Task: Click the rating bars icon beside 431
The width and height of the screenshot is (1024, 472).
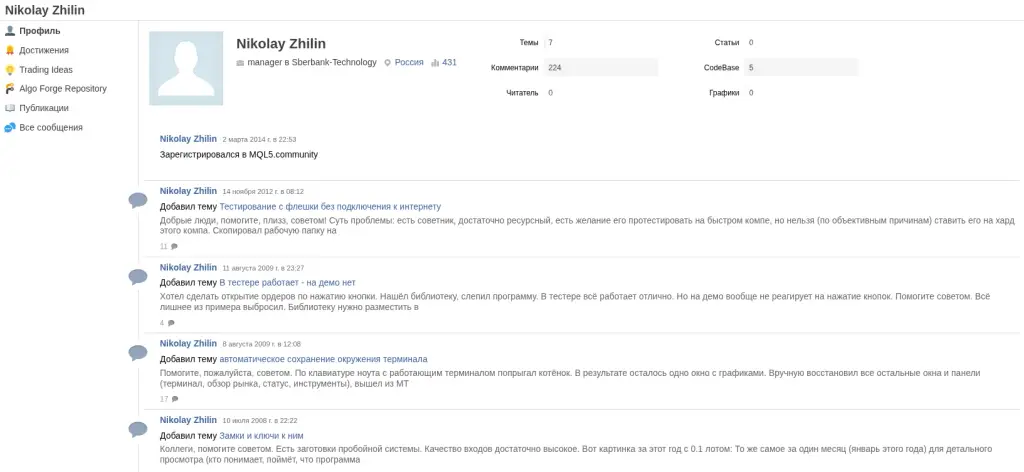Action: click(x=435, y=63)
